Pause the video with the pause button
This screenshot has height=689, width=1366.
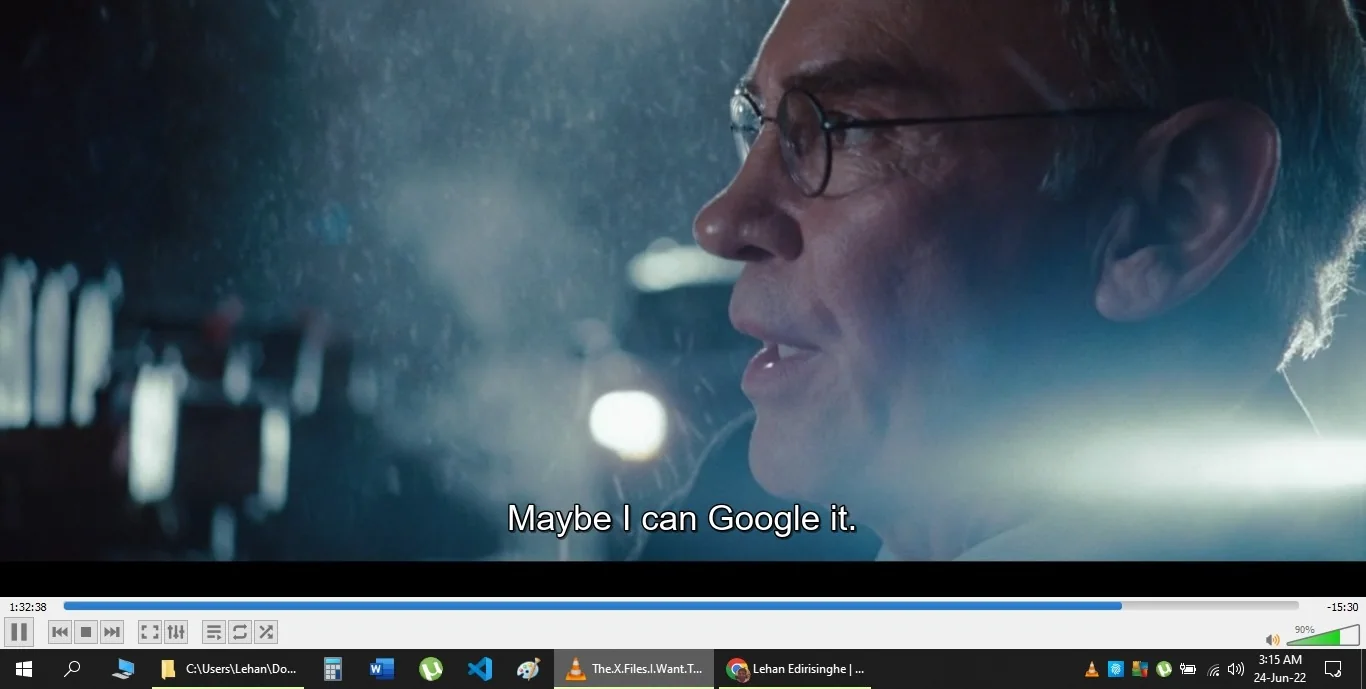coord(19,632)
